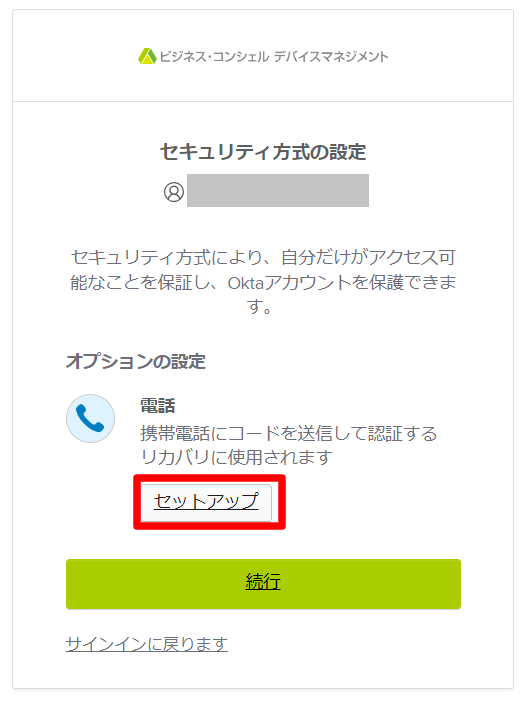
Task: Click the gray masked username box
Action: tap(278, 191)
